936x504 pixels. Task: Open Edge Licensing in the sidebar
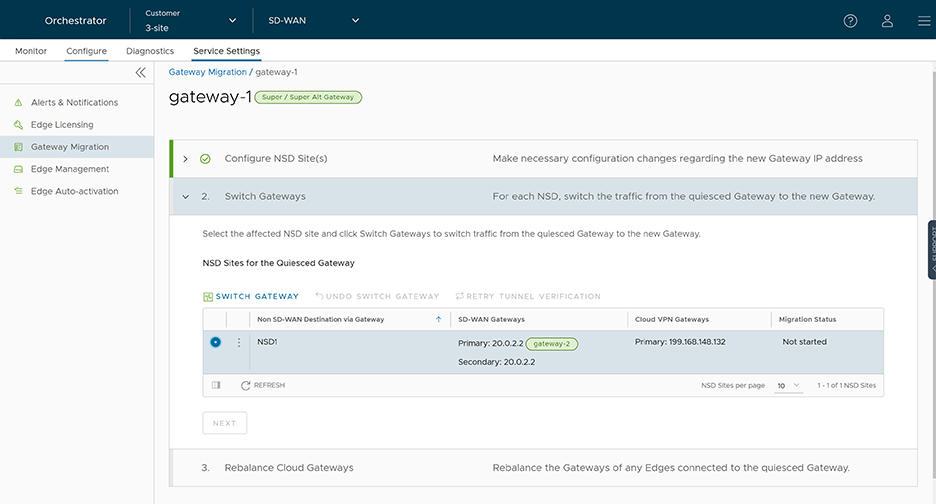[62, 125]
